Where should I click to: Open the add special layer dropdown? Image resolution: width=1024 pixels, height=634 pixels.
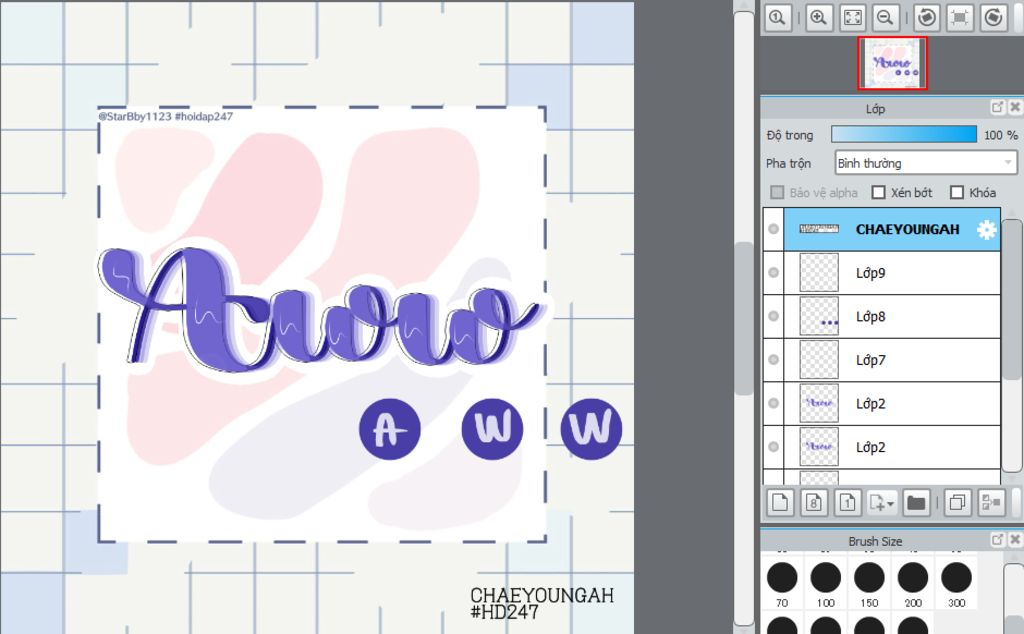(882, 503)
